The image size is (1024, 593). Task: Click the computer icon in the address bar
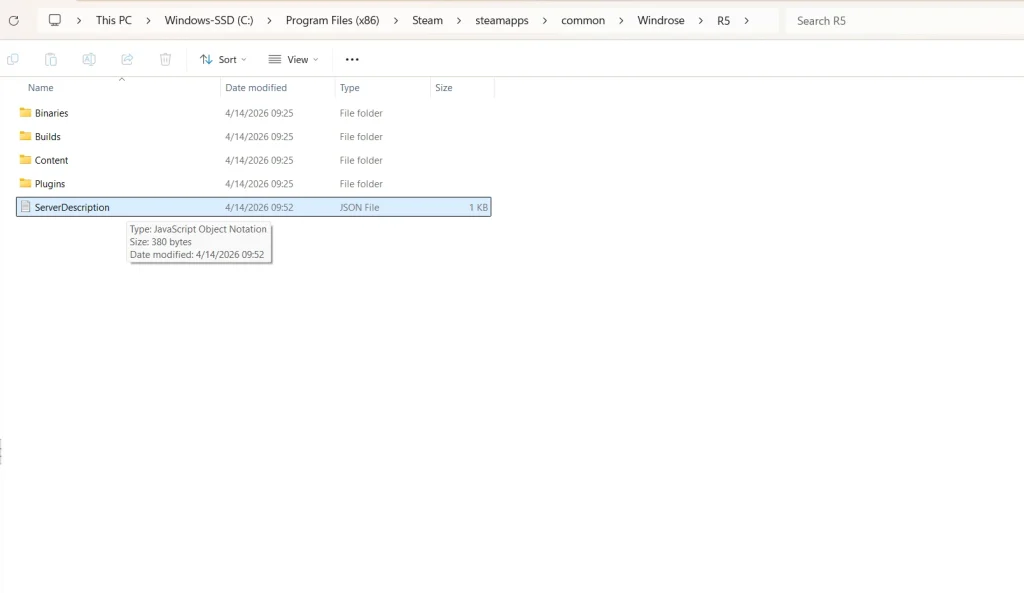point(55,19)
